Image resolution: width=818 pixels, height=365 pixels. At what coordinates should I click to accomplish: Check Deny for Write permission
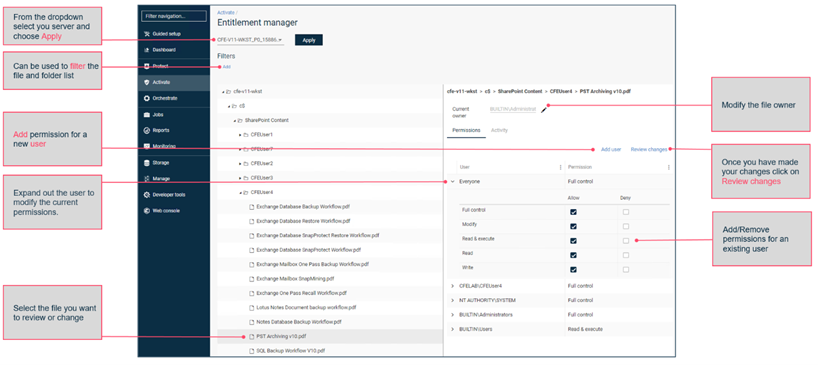click(625, 270)
